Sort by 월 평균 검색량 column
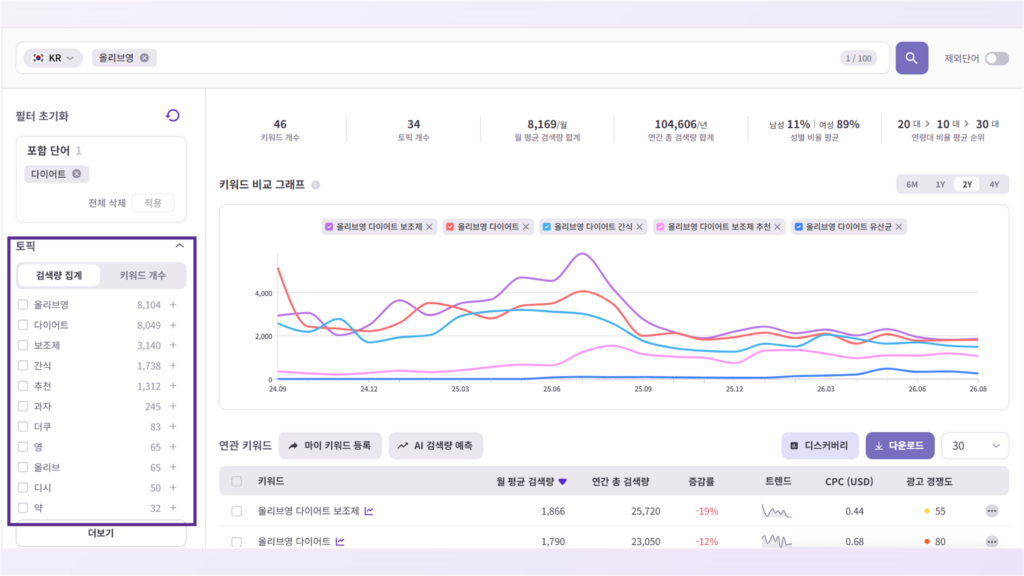Image resolution: width=1024 pixels, height=576 pixels. [x=531, y=481]
